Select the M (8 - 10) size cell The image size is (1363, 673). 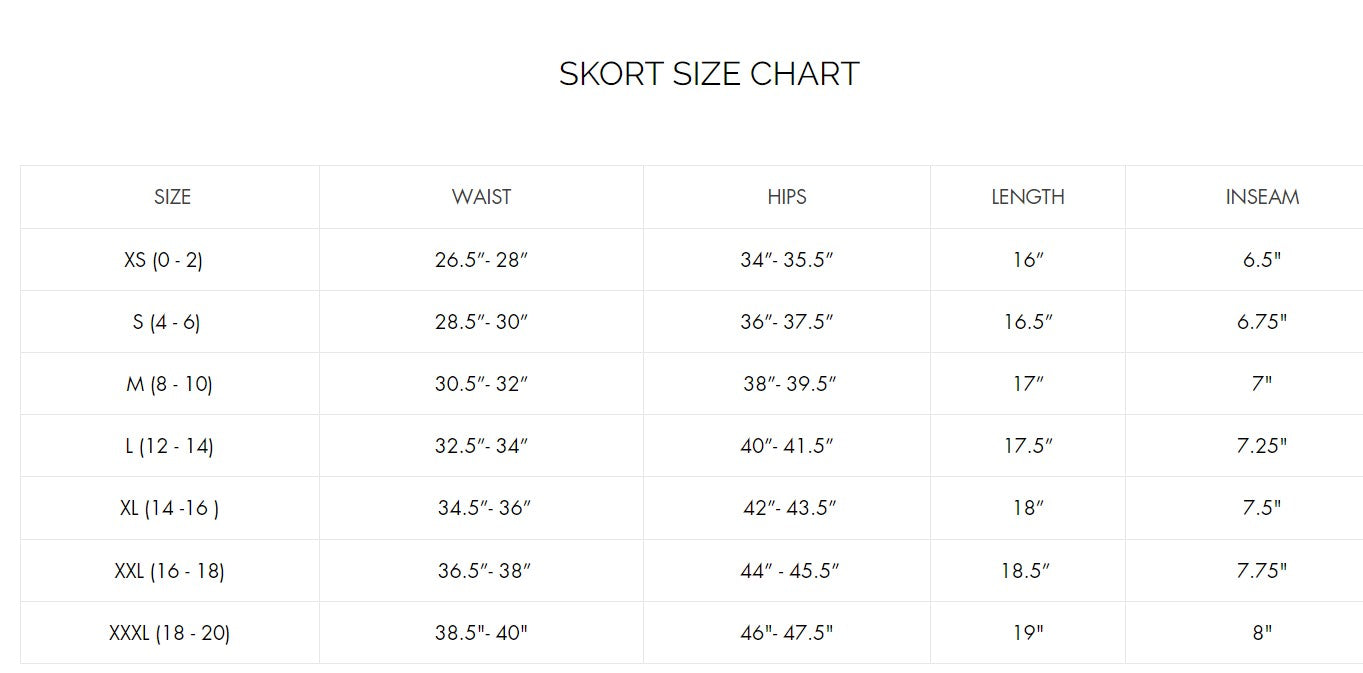click(169, 384)
